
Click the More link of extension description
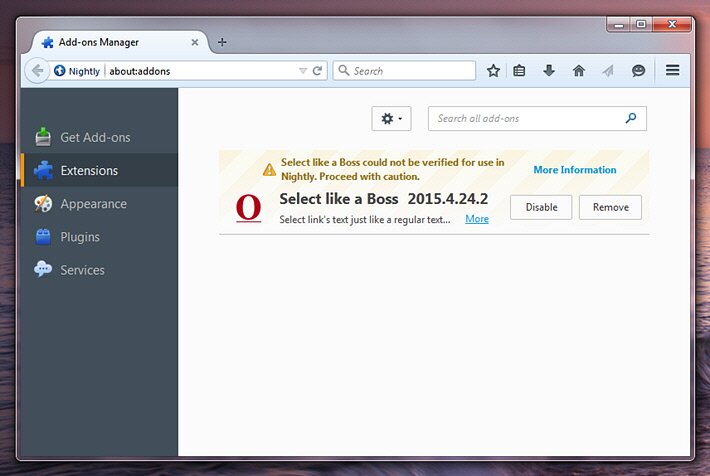coord(477,219)
